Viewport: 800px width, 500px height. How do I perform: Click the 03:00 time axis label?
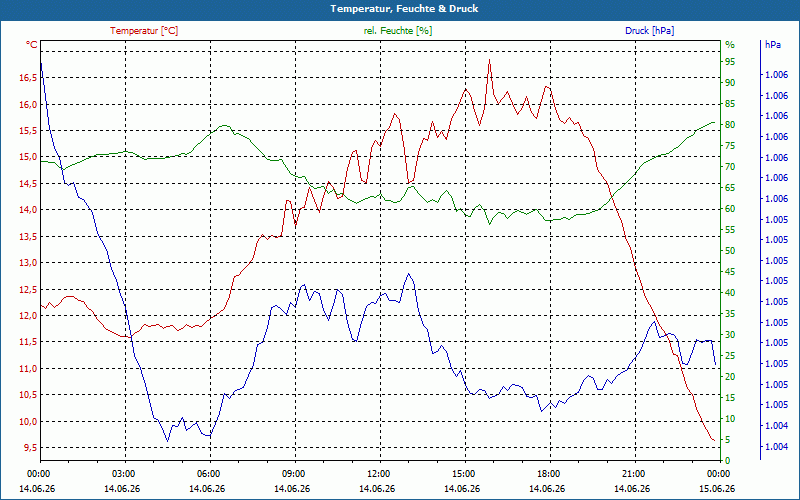(121, 474)
